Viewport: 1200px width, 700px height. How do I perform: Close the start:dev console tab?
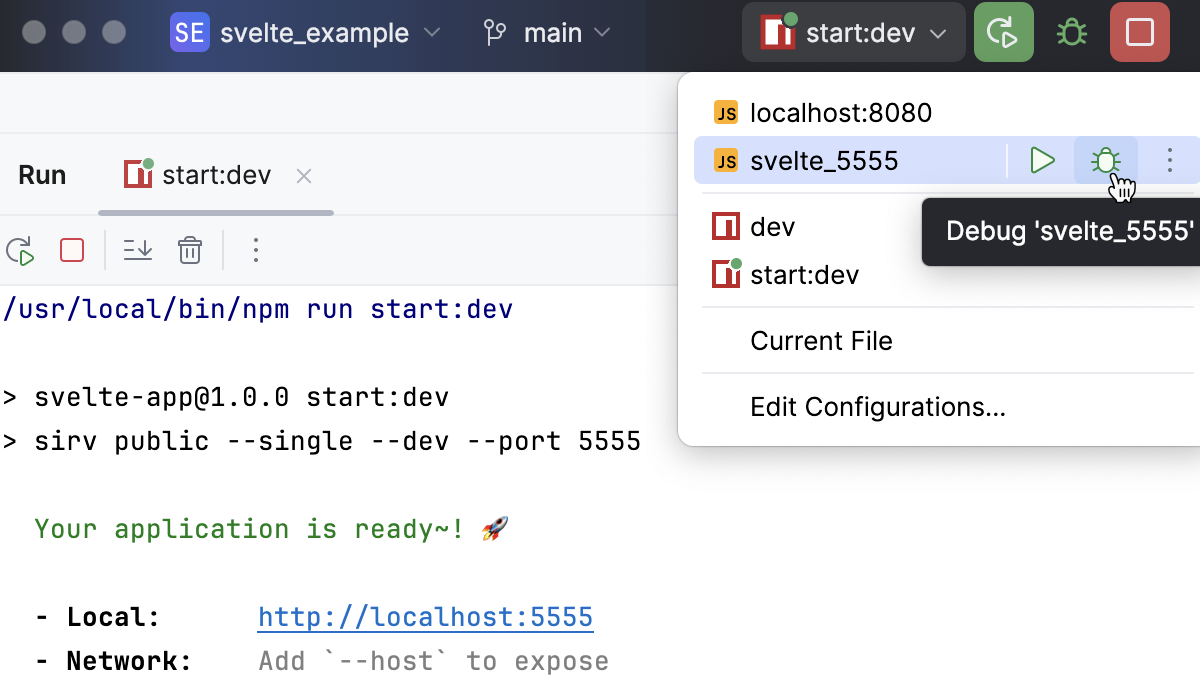coord(303,175)
